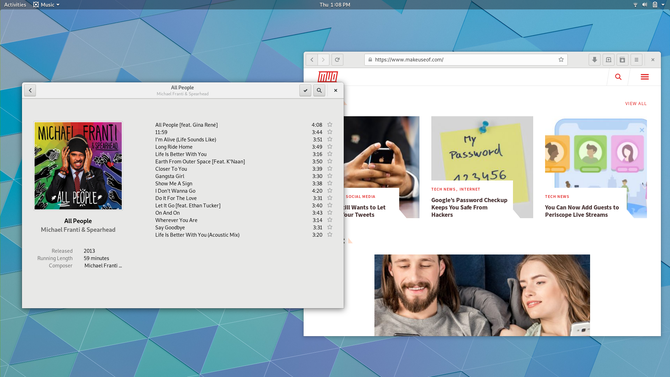Click the All People album cover art
Image resolution: width=670 pixels, height=377 pixels.
78,166
